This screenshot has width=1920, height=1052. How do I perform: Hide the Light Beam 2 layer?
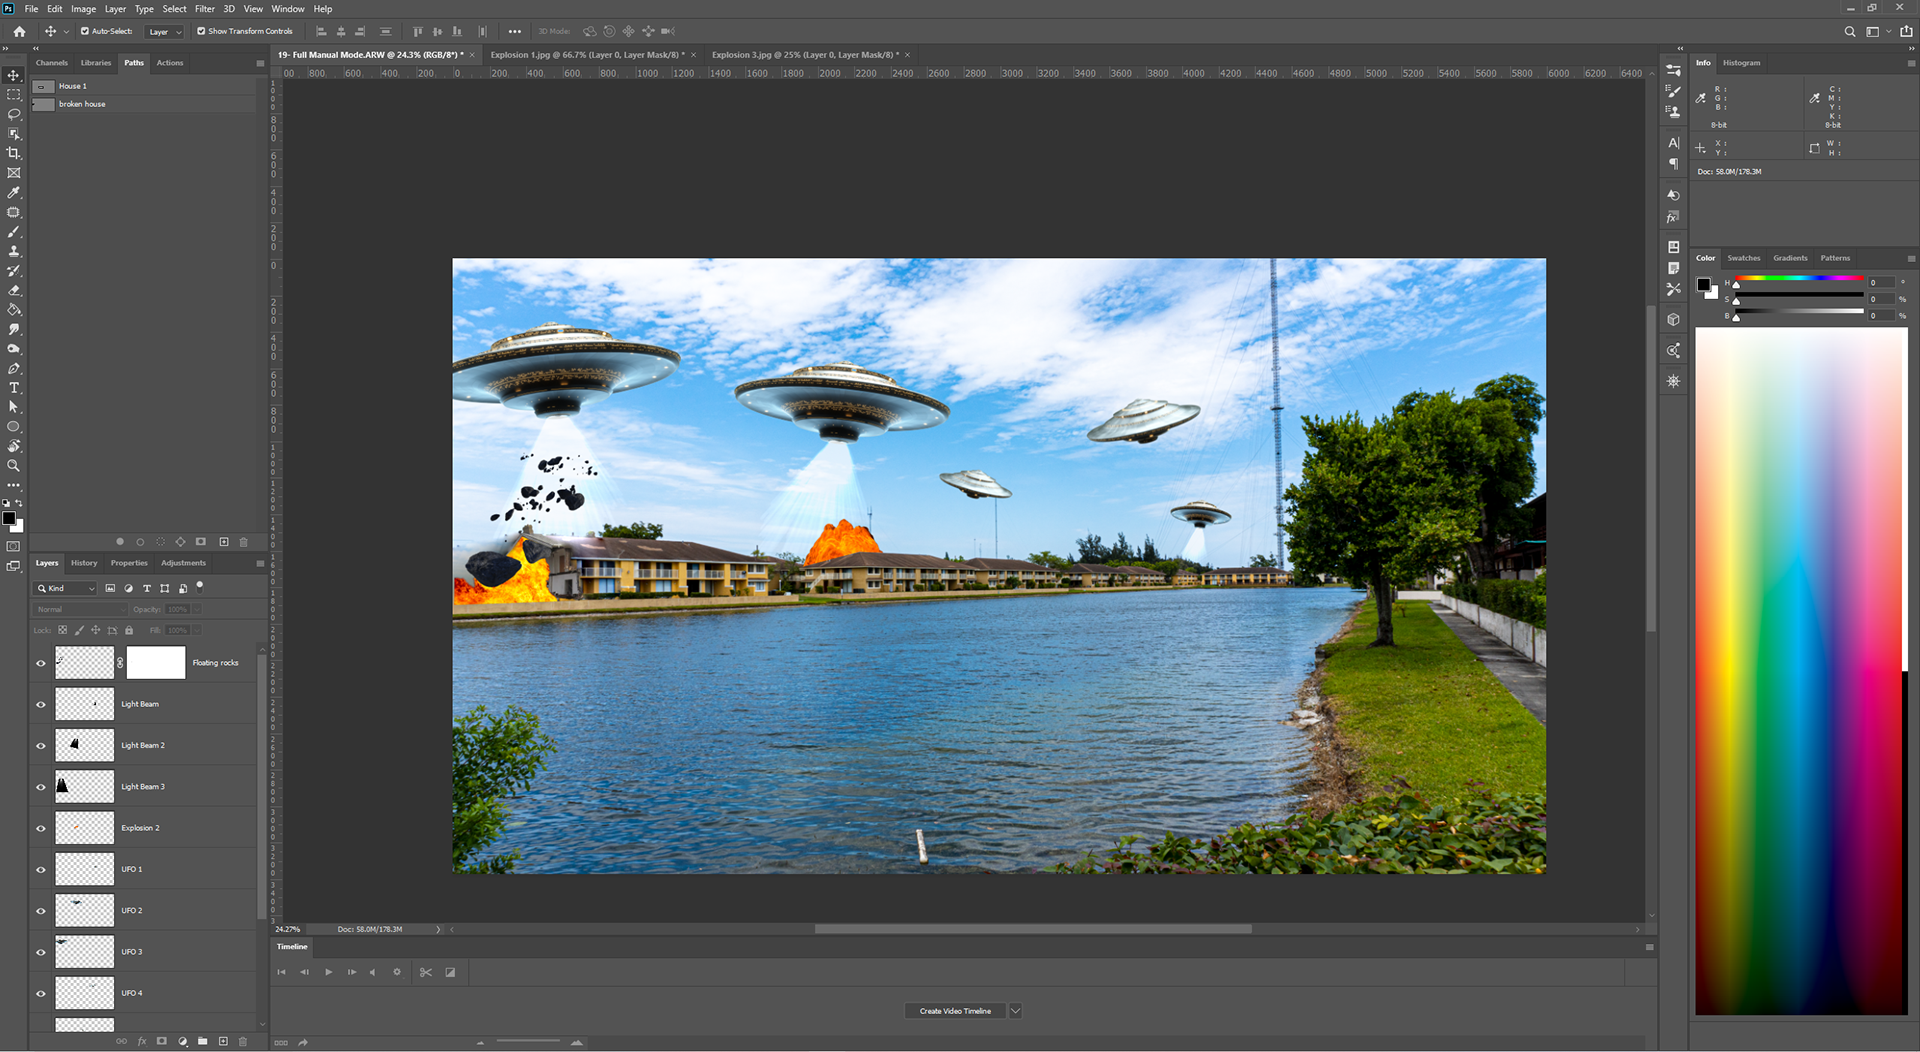(41, 745)
